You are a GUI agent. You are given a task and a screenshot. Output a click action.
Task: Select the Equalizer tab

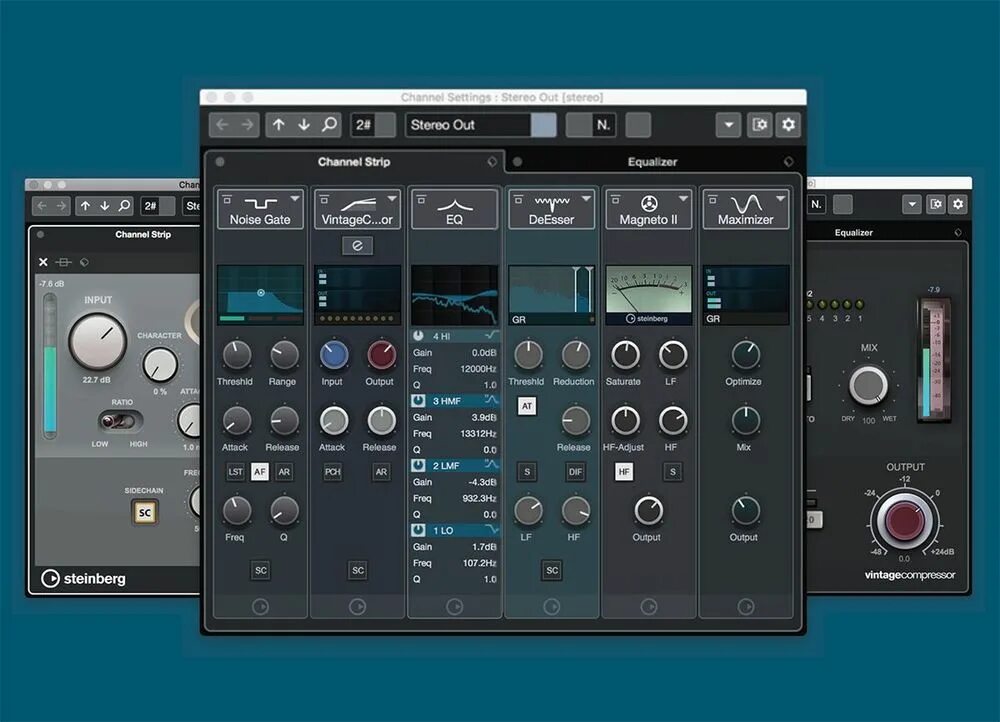point(652,162)
